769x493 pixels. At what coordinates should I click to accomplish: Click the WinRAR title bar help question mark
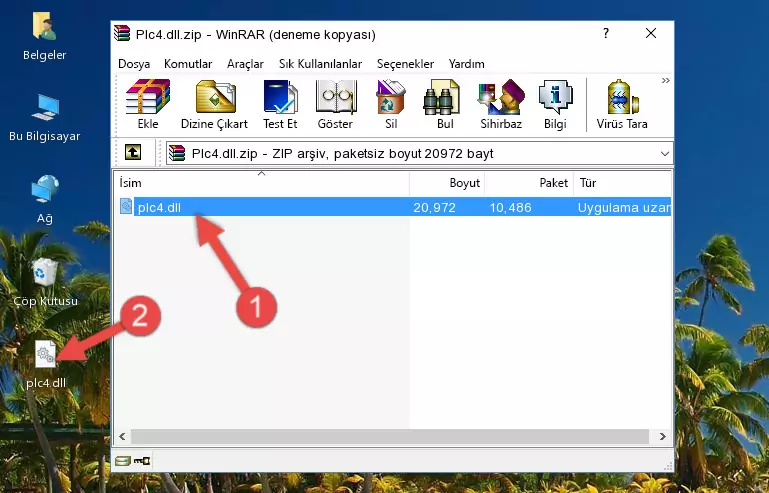606,33
